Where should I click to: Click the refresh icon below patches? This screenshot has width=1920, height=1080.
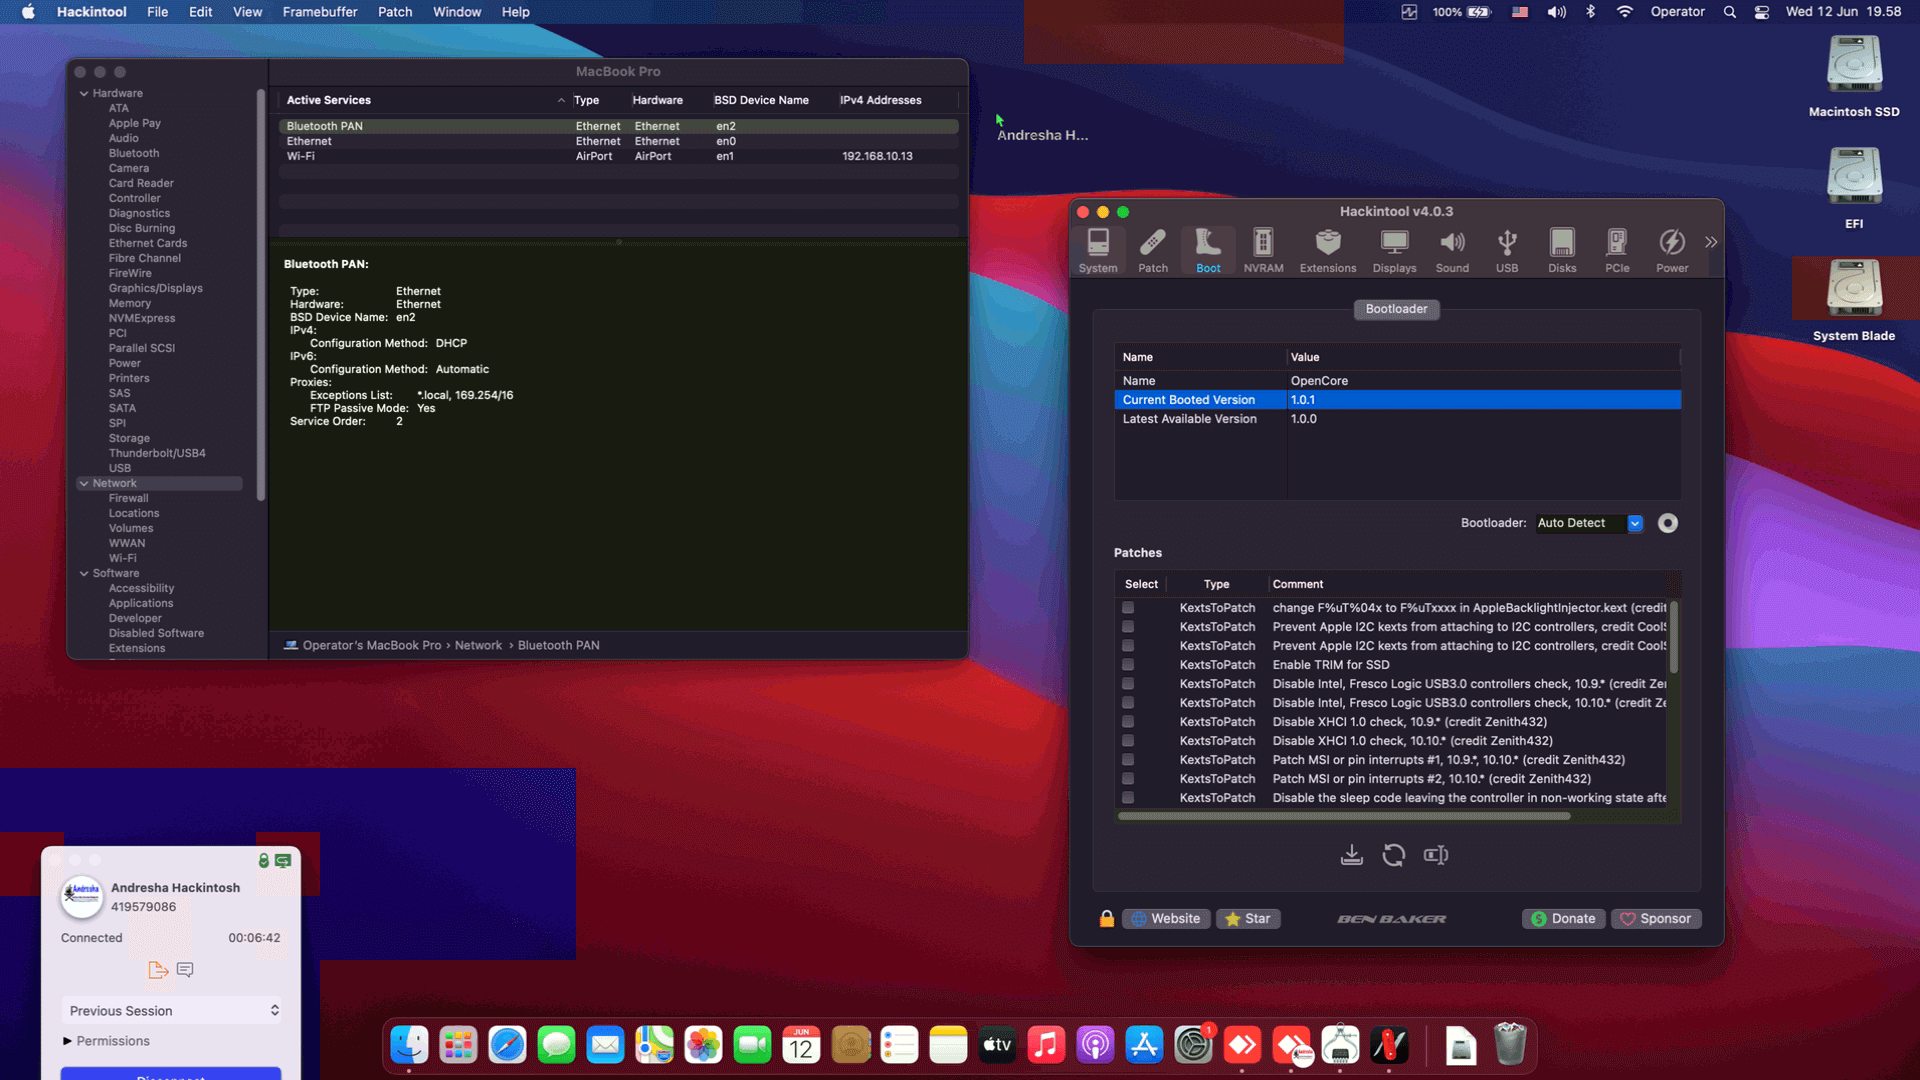click(x=1394, y=855)
